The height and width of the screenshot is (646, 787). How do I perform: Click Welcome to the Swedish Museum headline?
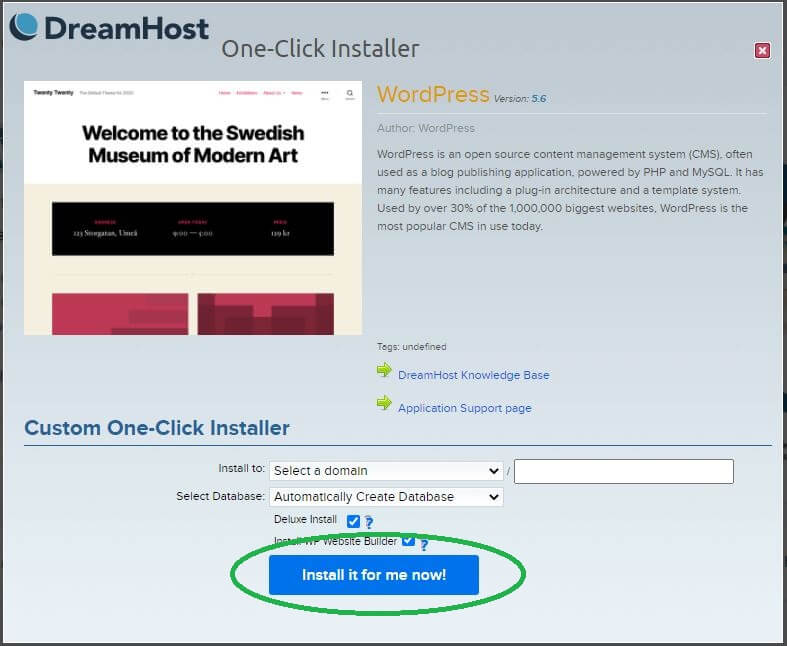pos(193,144)
